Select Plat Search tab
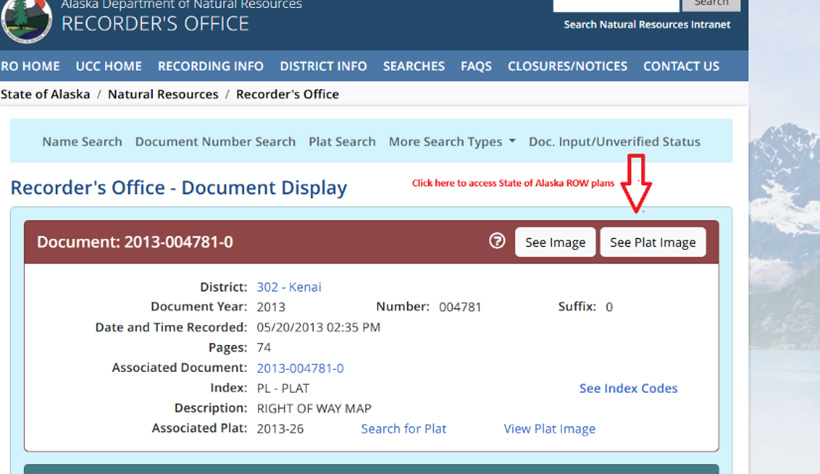The width and height of the screenshot is (820, 474). click(x=342, y=142)
